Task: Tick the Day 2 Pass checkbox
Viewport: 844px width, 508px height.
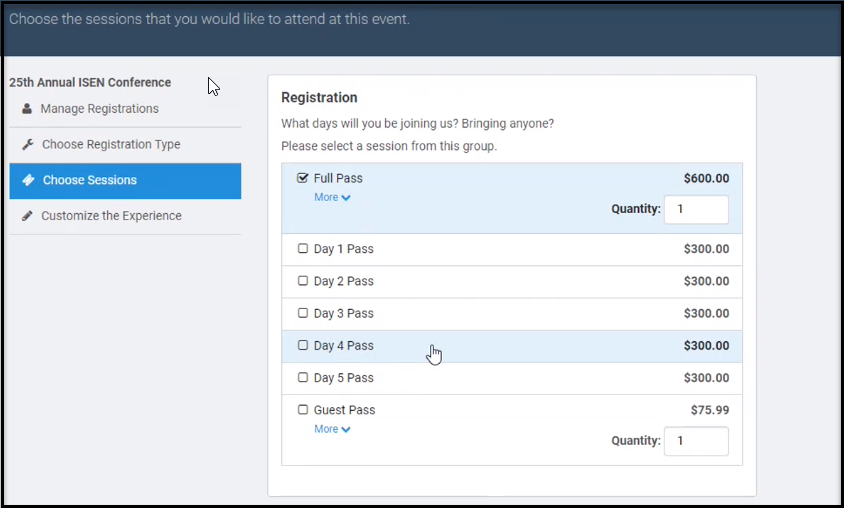Action: tap(303, 282)
